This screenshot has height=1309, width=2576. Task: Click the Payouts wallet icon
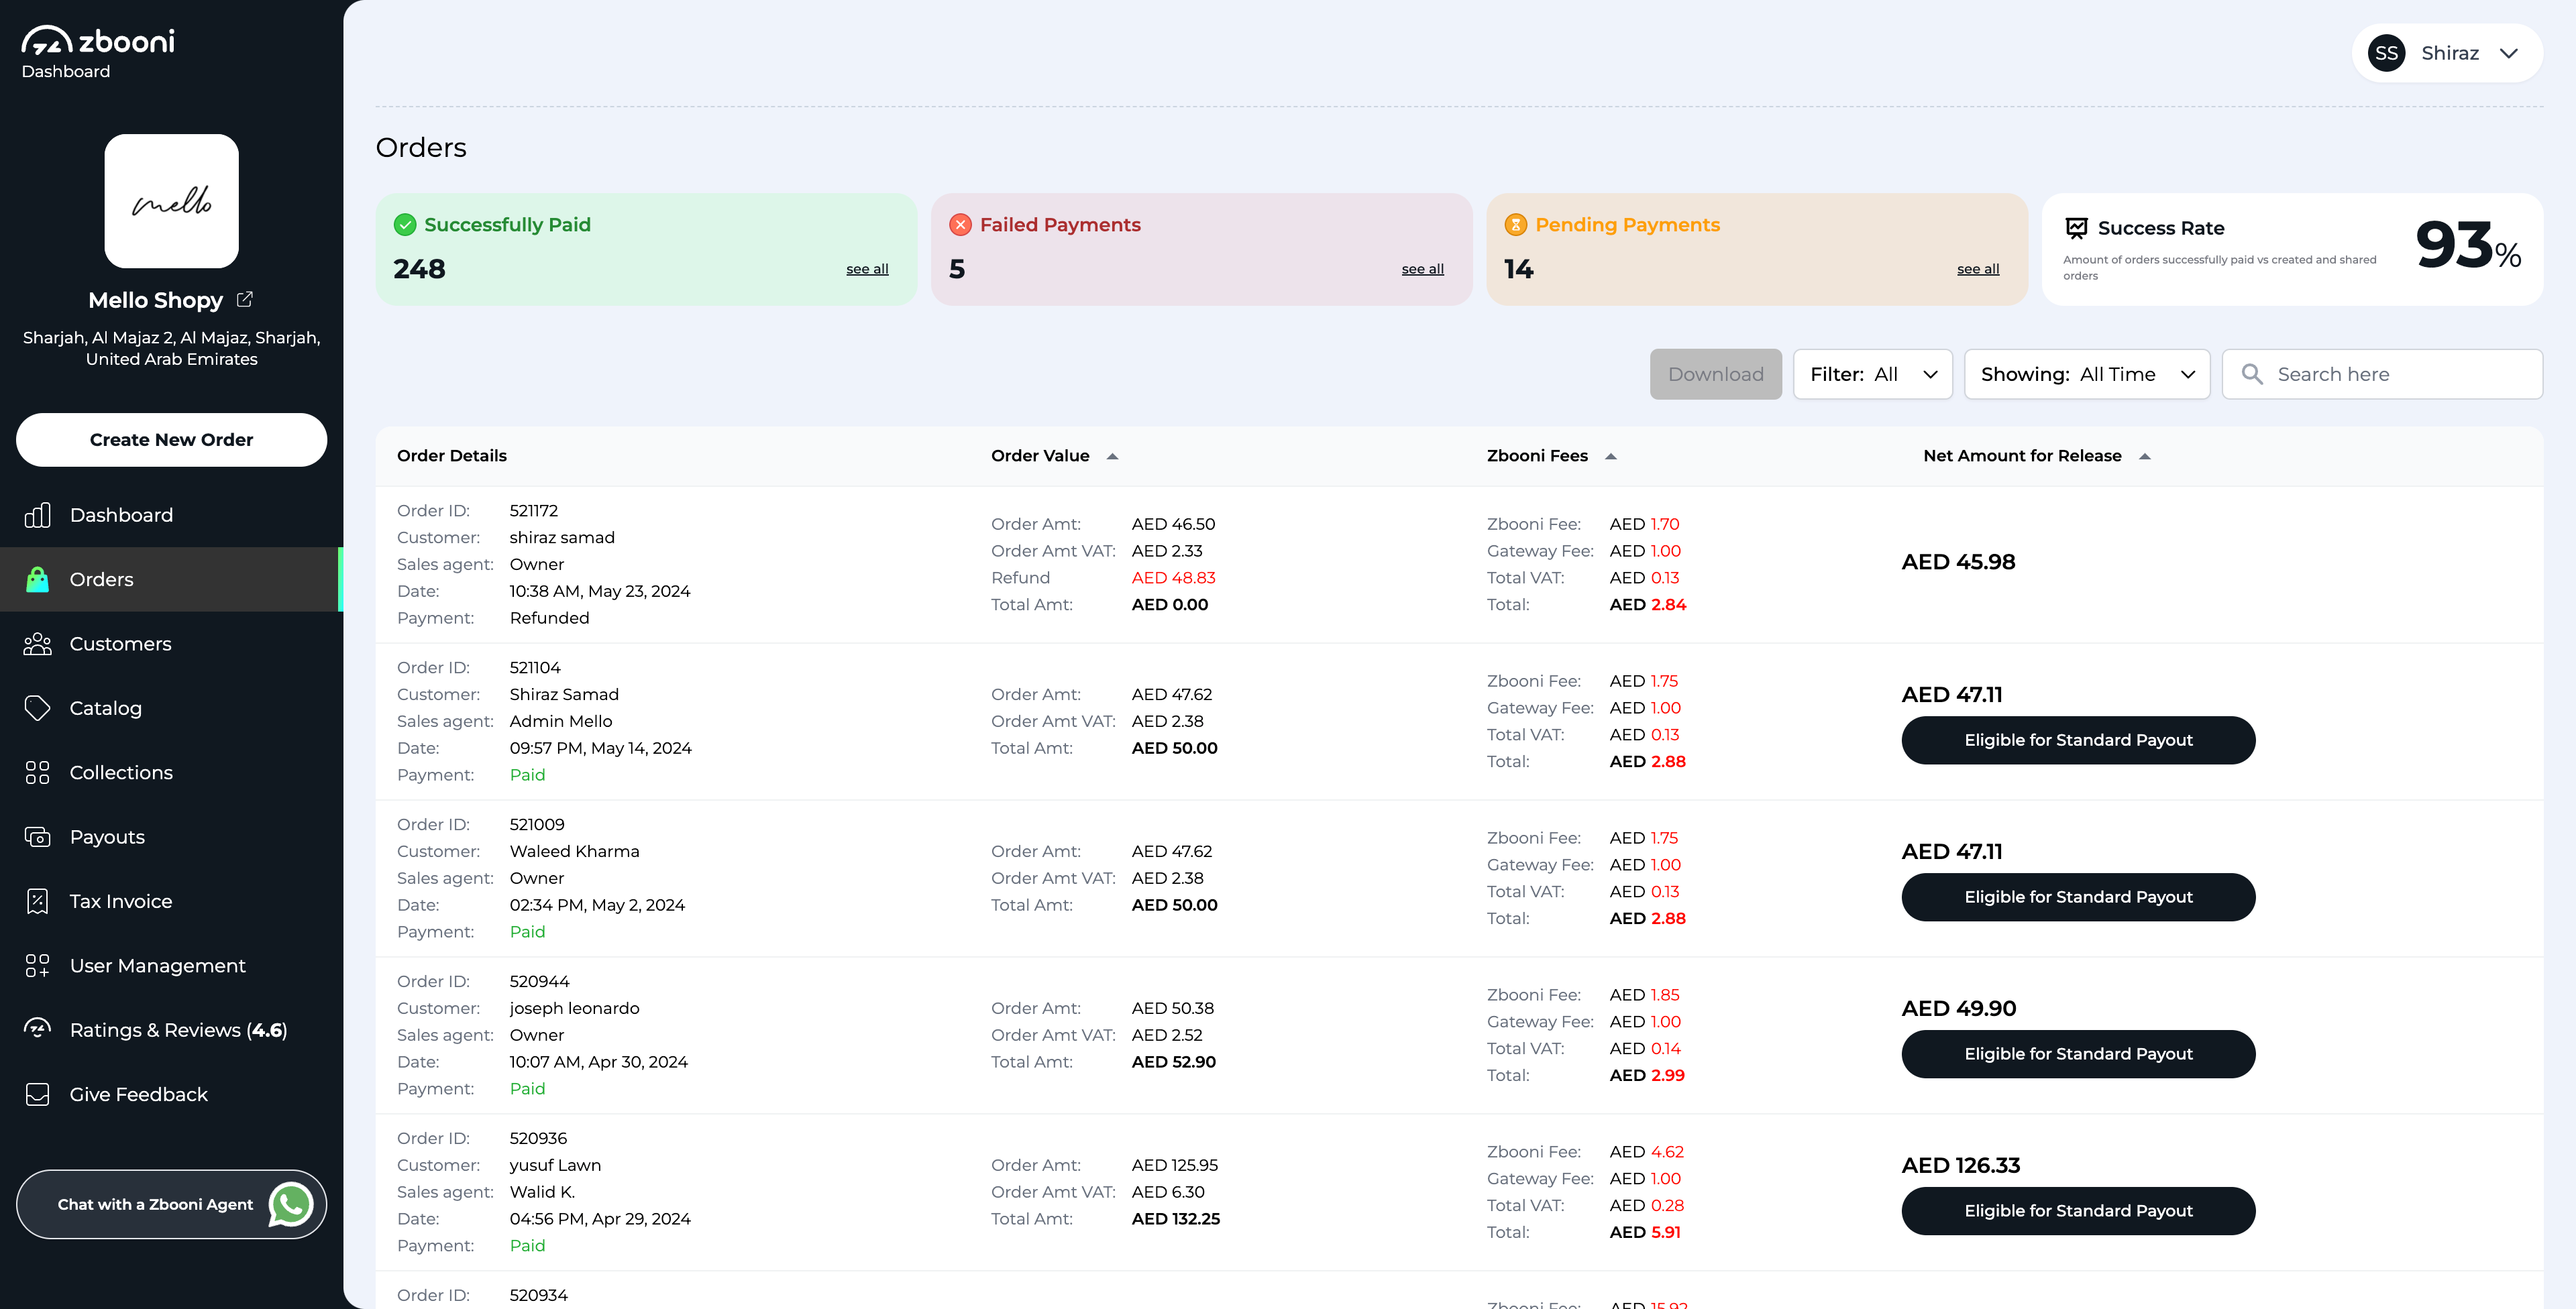click(37, 837)
